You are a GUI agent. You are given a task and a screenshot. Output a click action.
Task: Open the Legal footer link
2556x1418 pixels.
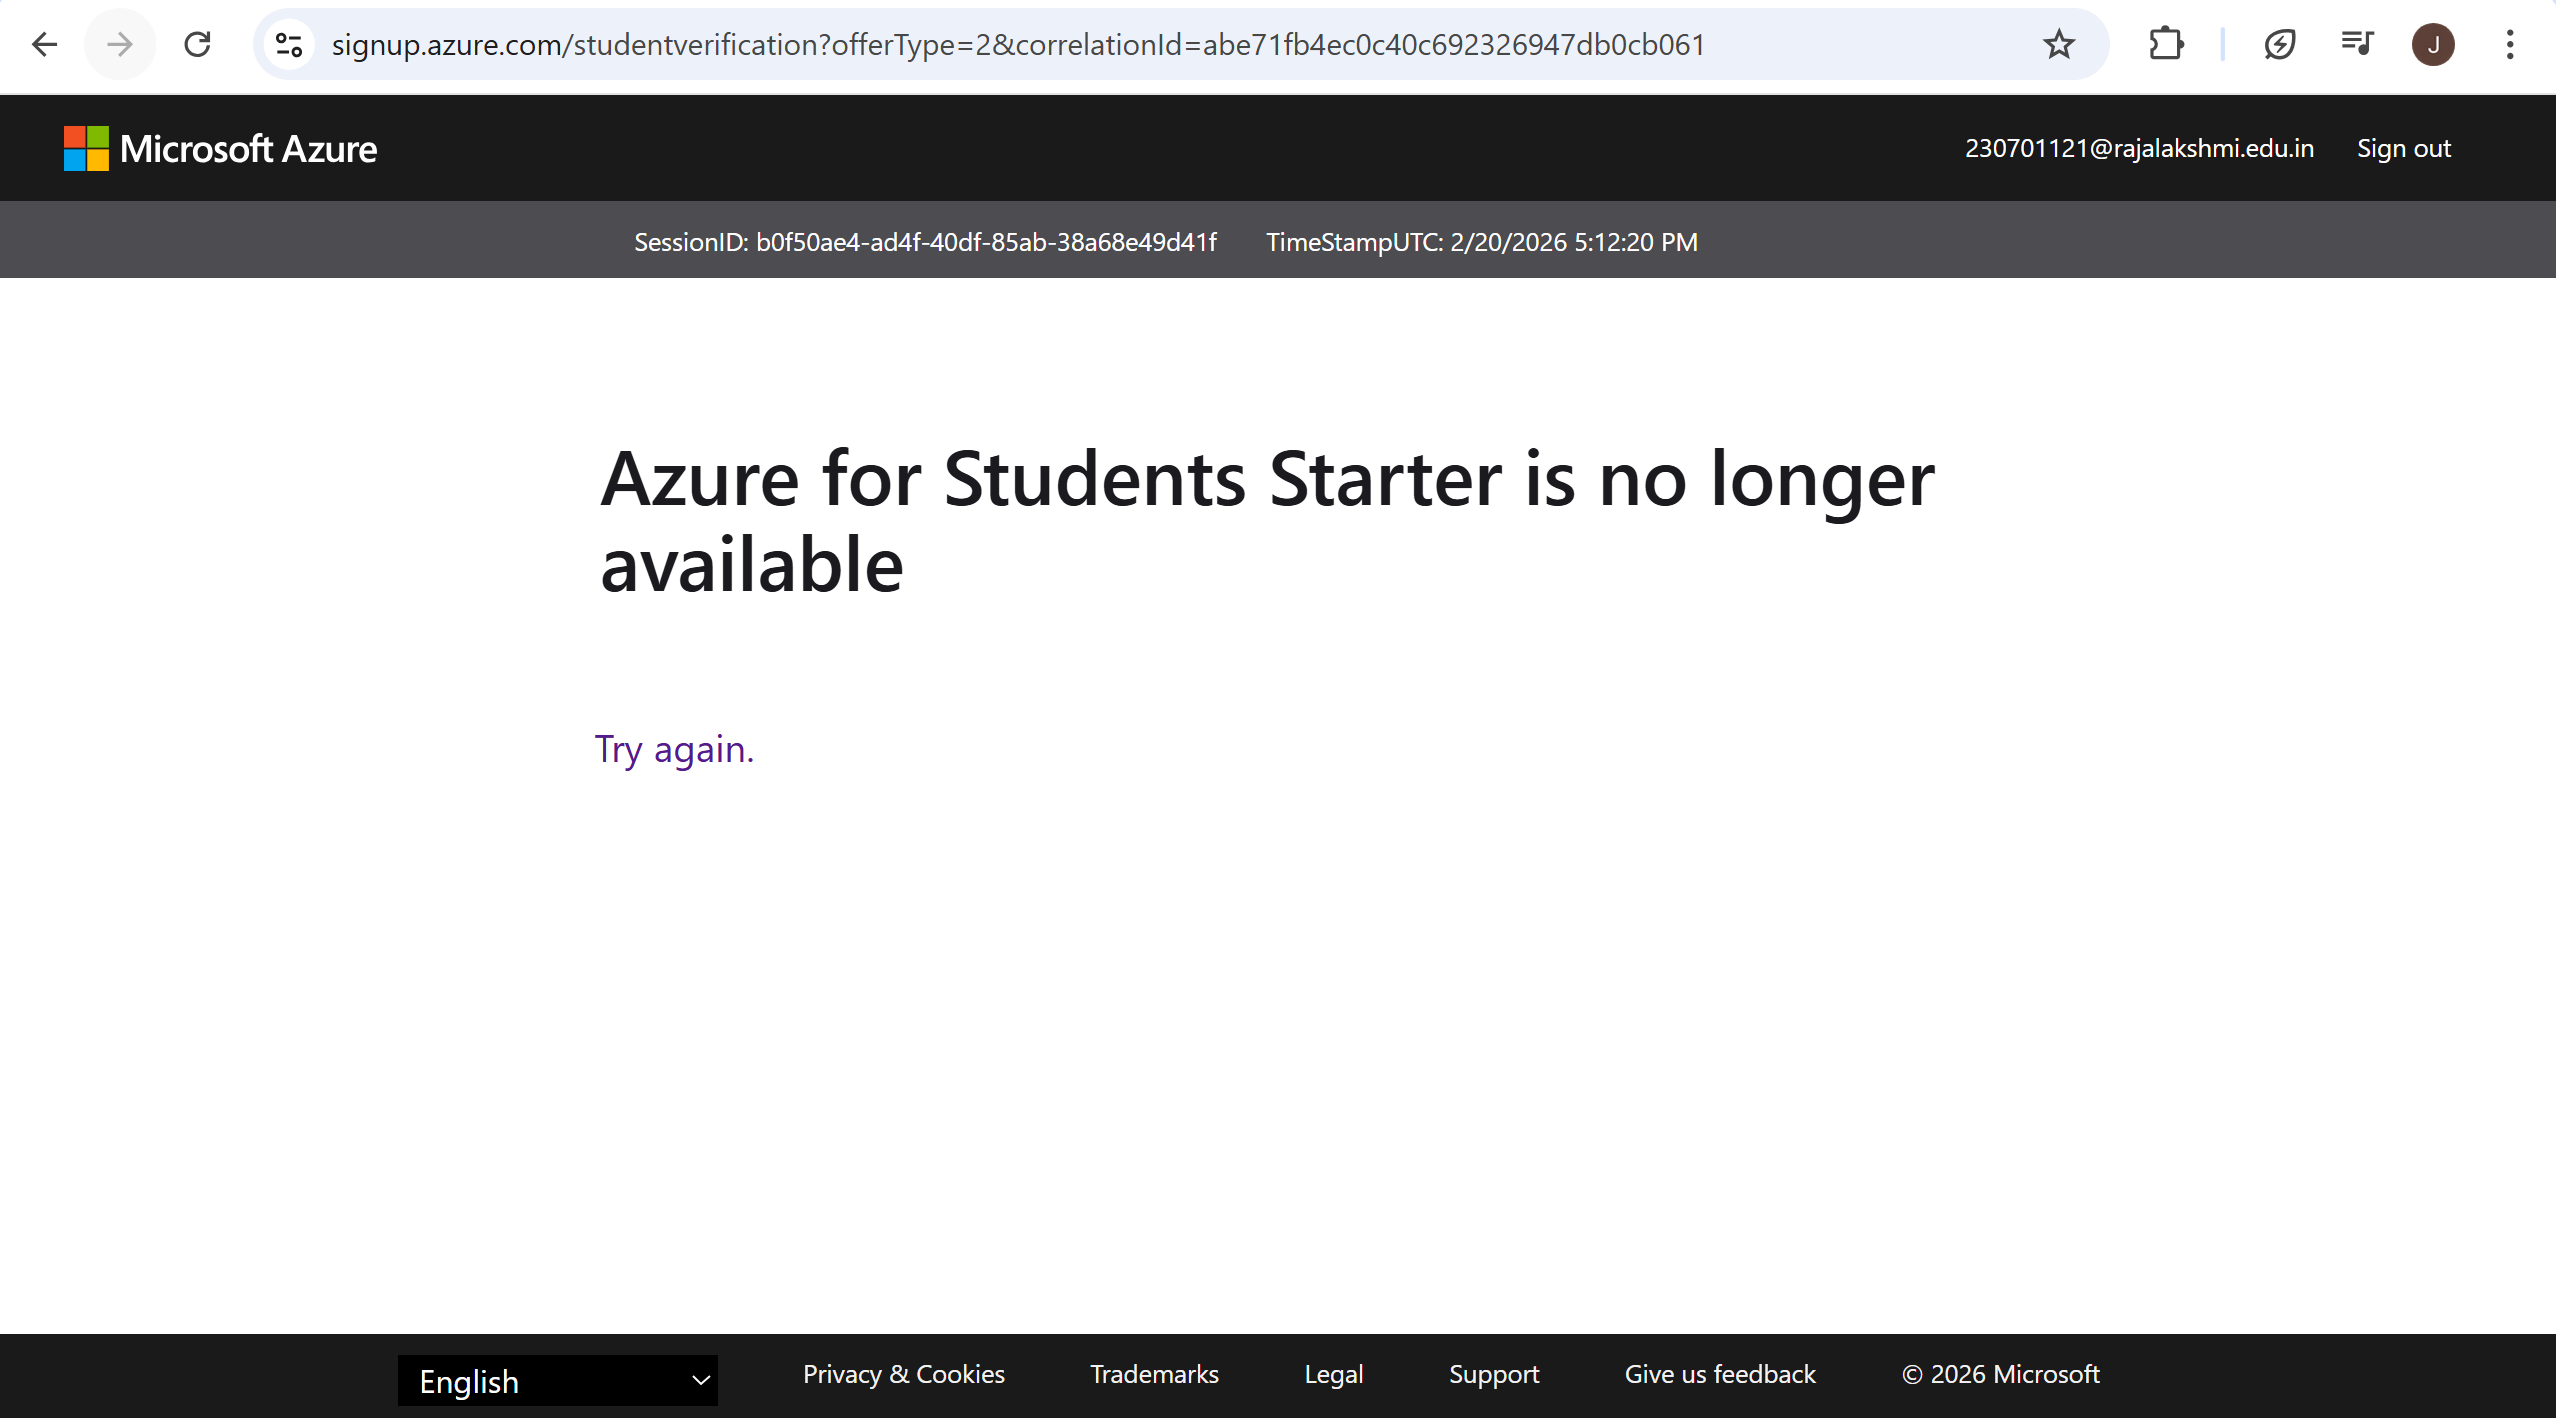[1333, 1374]
